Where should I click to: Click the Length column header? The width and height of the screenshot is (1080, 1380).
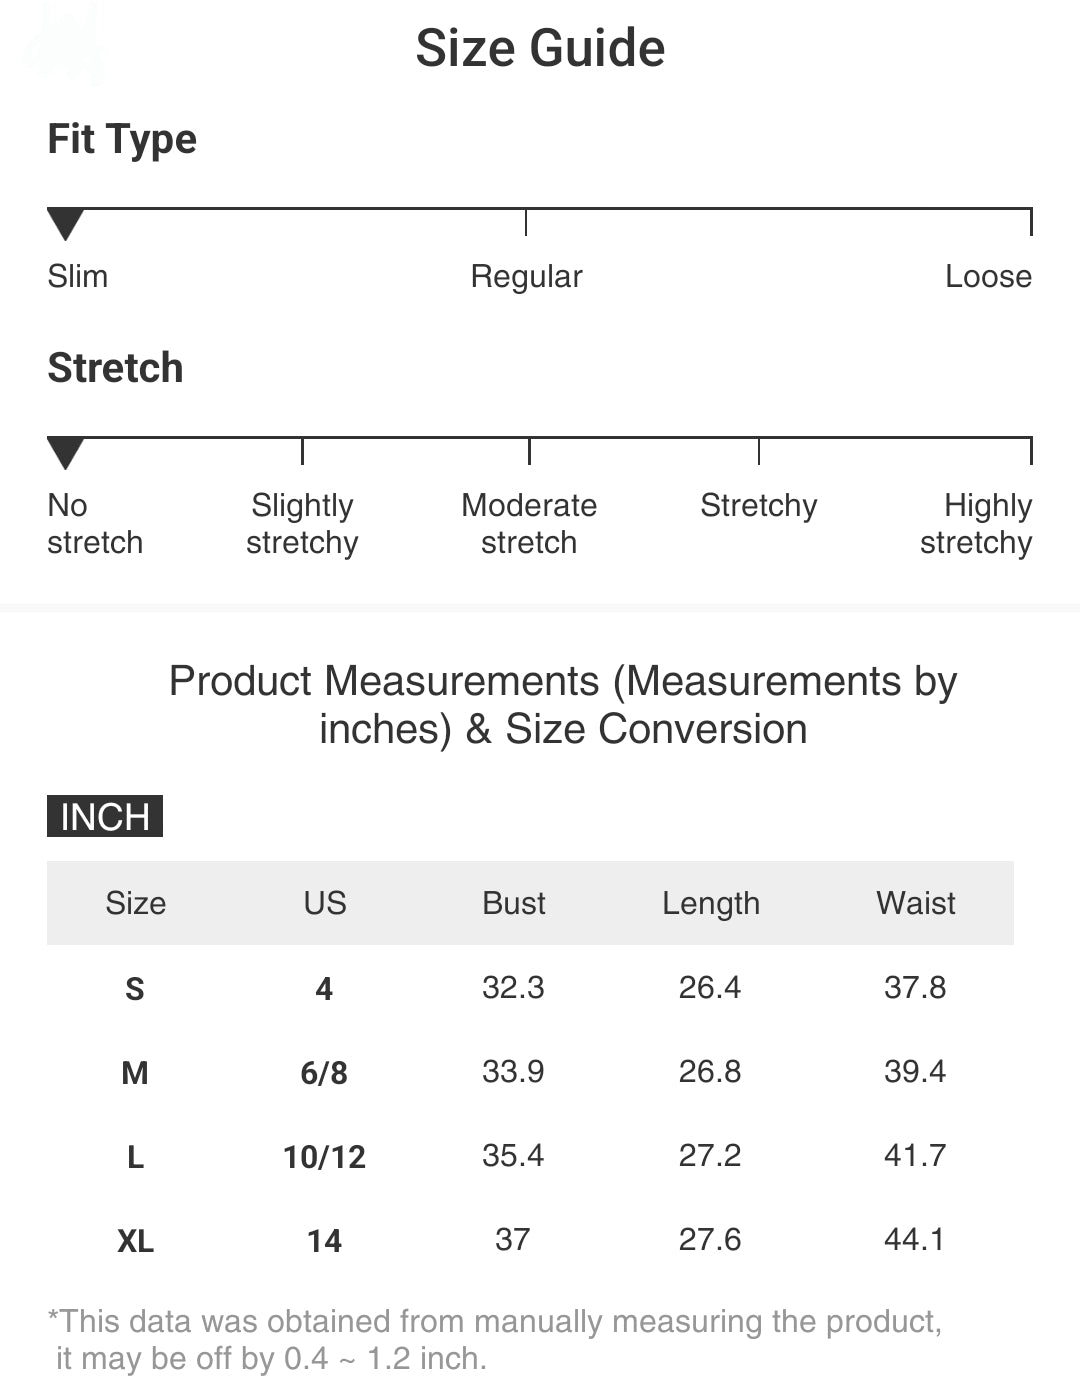[711, 903]
